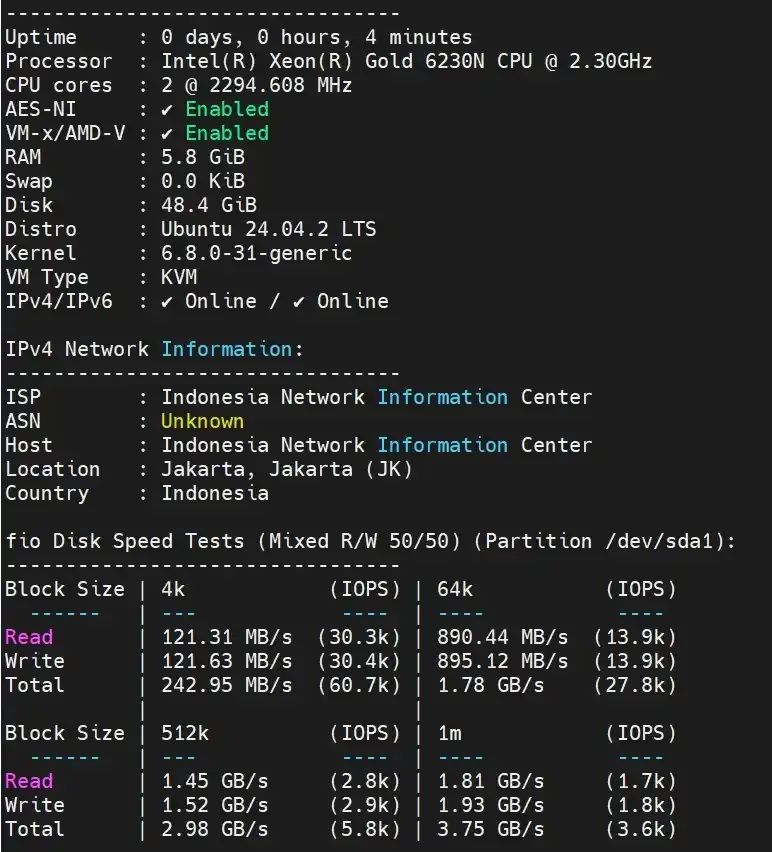Screen dimensions: 772x852
Task: Click the location 'Jakarta, Jakarta (JK)'
Action: click(x=287, y=469)
